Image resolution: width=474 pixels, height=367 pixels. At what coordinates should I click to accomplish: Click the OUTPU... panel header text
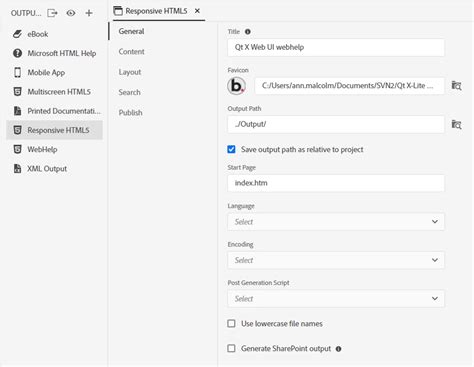[26, 13]
